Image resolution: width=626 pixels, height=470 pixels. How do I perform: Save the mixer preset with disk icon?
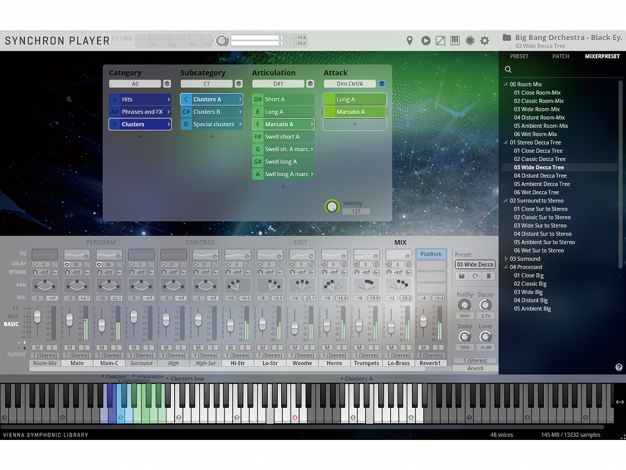(x=462, y=276)
